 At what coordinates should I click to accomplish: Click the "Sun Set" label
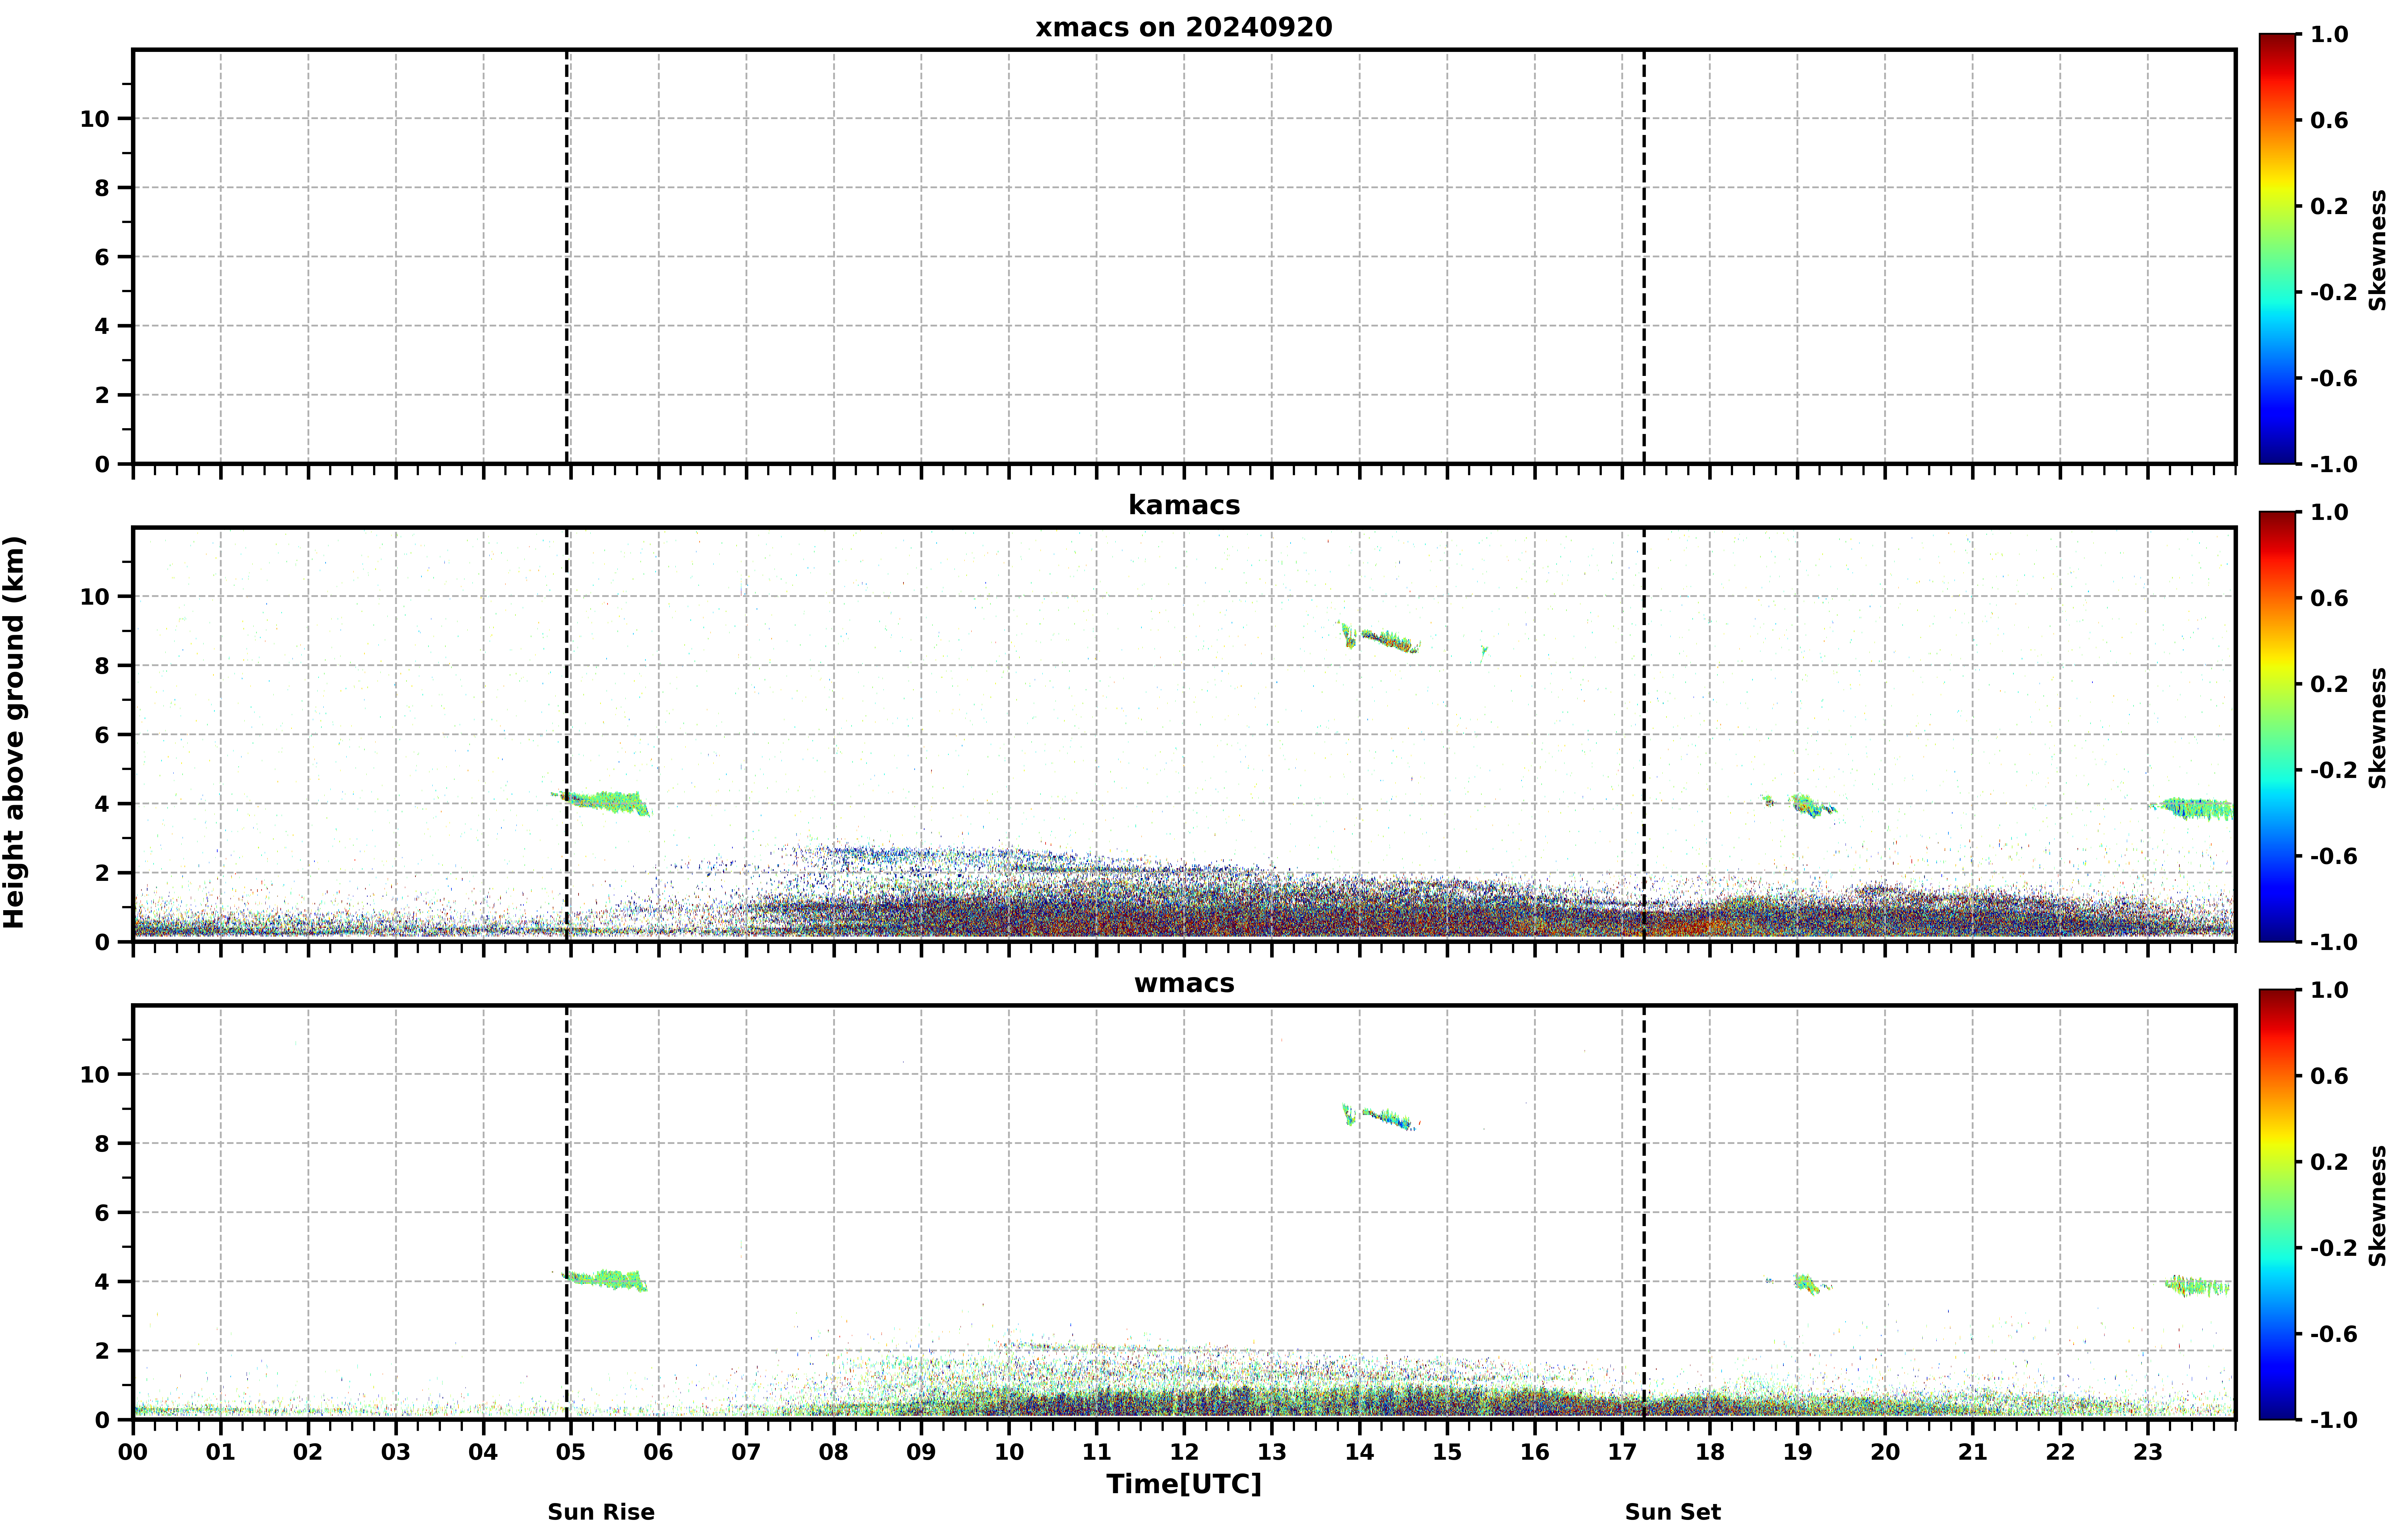[1673, 1512]
